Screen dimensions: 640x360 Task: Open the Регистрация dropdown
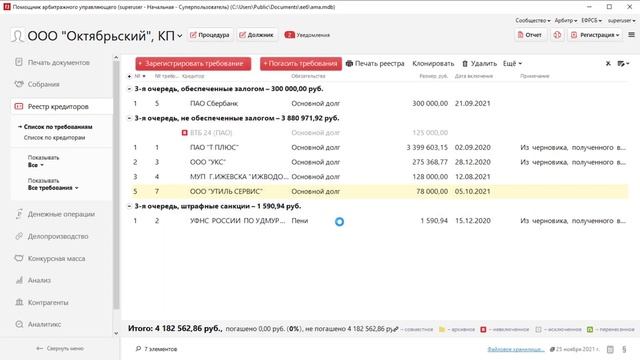(595, 35)
